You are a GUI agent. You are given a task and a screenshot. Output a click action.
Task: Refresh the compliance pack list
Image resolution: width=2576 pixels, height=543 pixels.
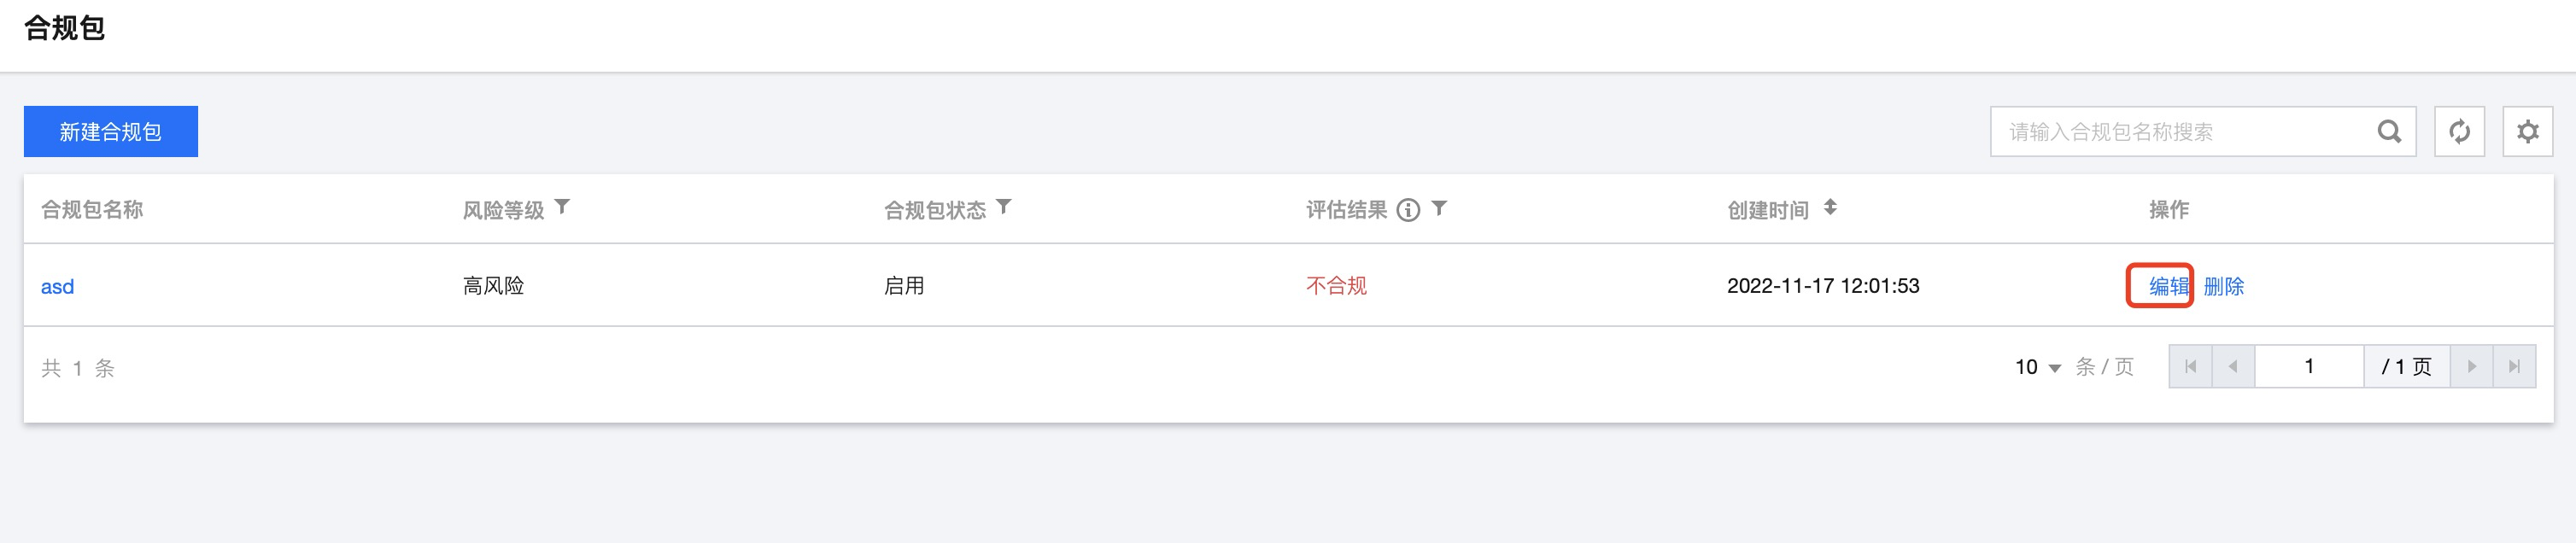2459,131
